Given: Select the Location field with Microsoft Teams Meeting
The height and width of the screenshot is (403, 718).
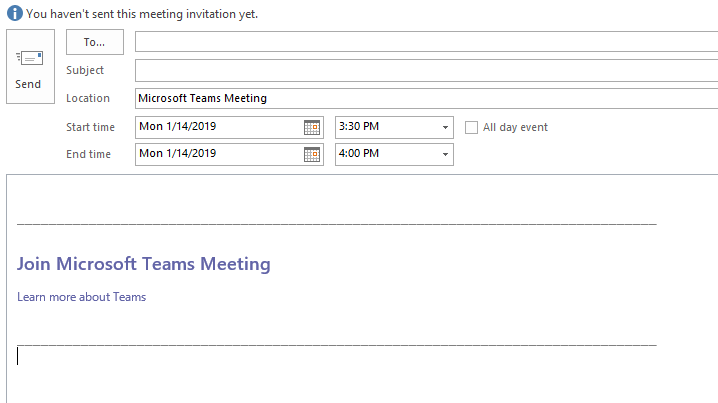Looking at the screenshot, I should point(425,98).
